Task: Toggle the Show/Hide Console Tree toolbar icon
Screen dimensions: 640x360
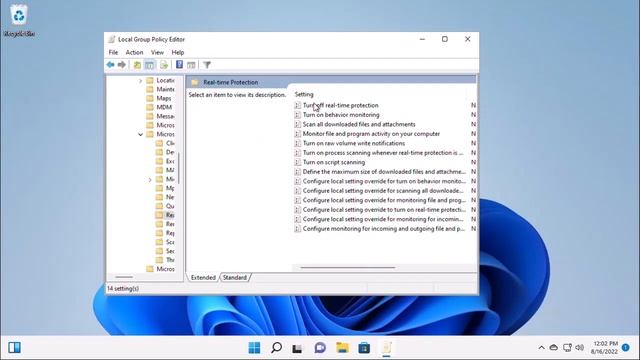Action: tap(150, 65)
